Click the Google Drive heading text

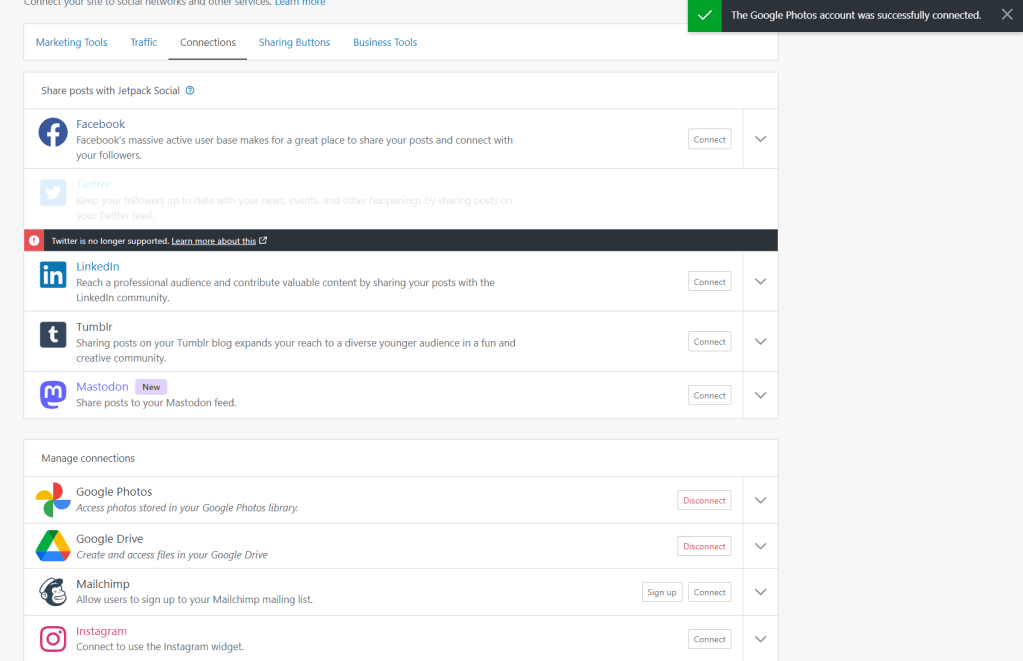[x=110, y=539]
